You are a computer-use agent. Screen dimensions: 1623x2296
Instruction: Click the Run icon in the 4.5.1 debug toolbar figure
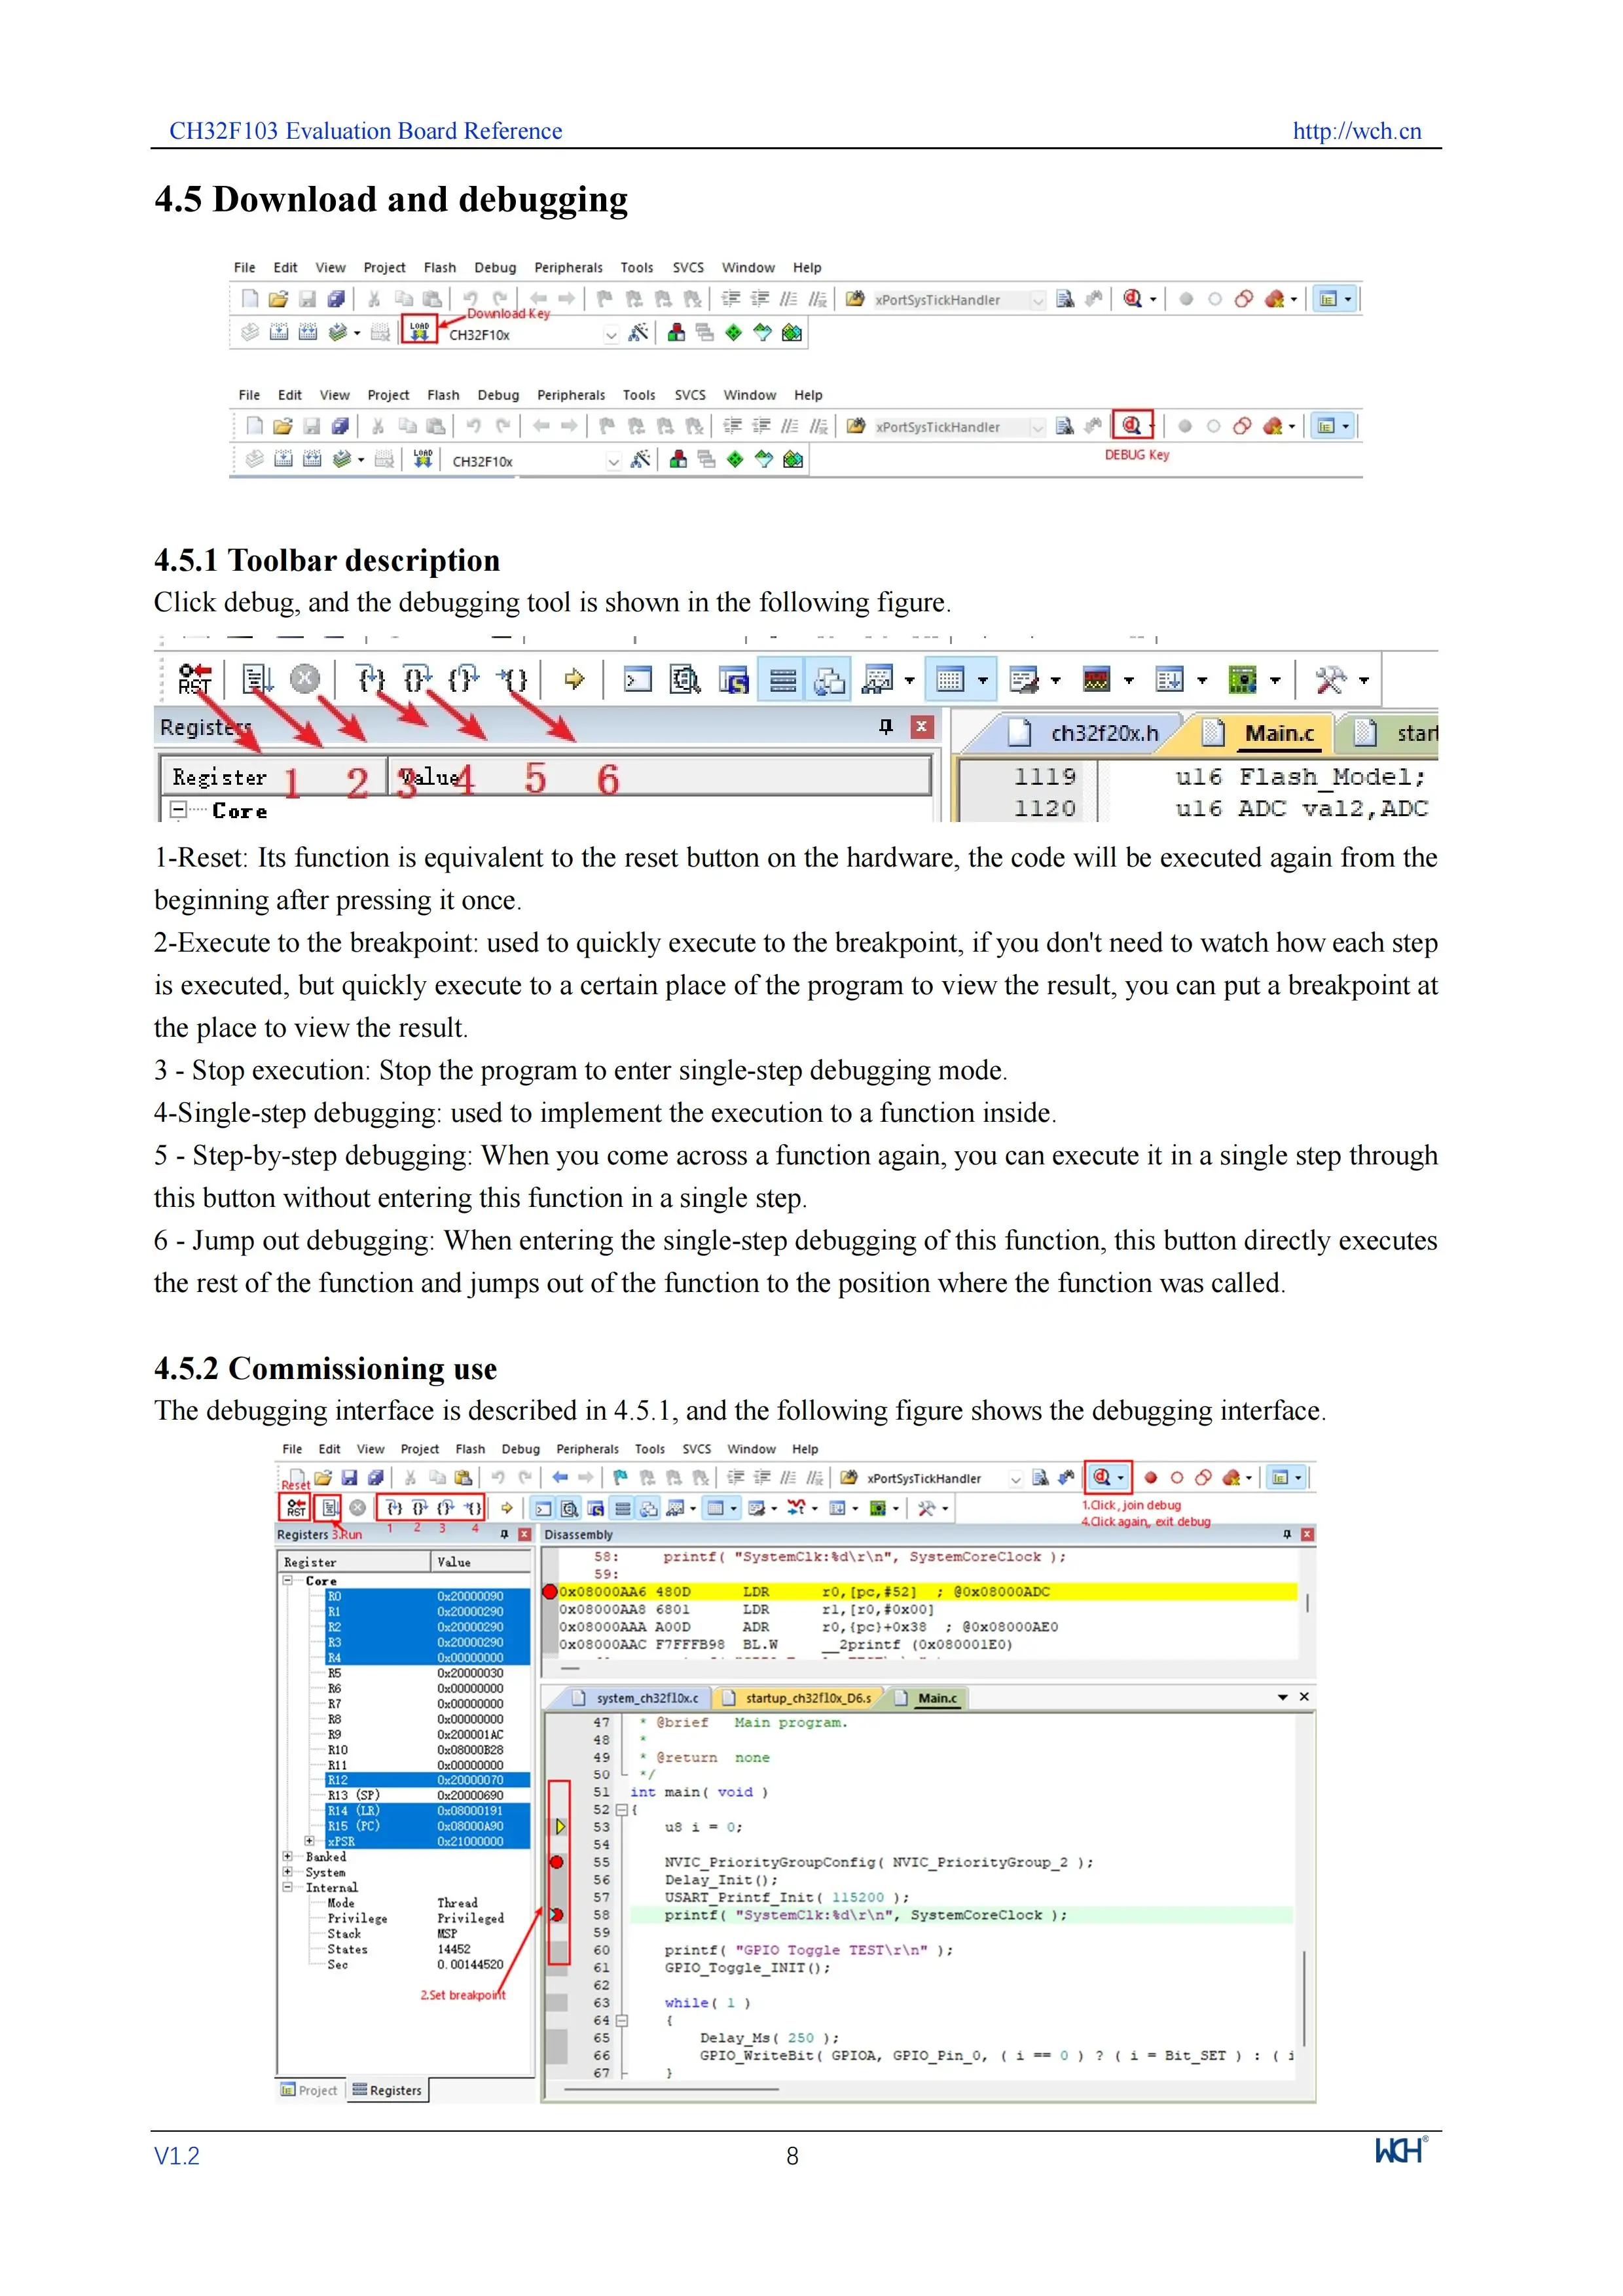257,679
